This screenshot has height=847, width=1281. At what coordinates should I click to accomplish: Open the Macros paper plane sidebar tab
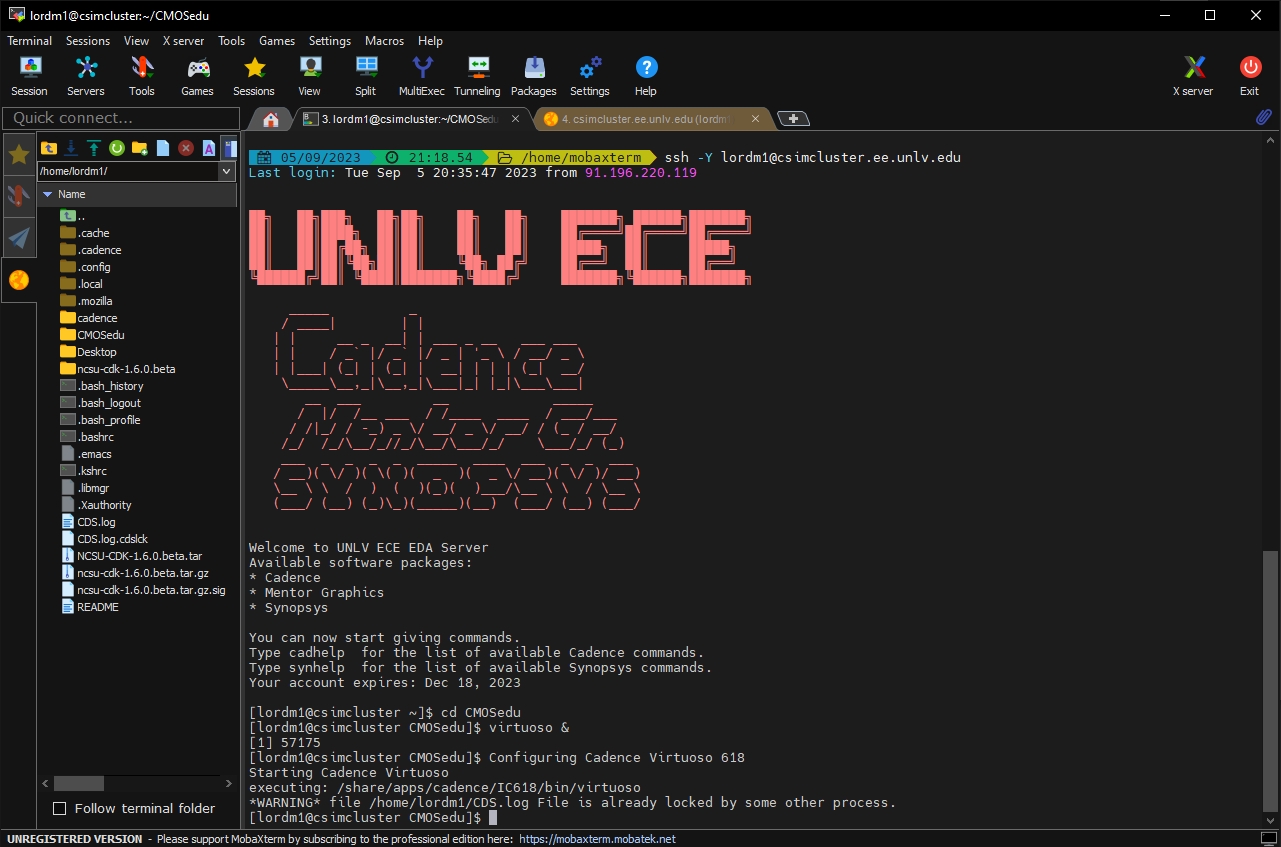(x=19, y=238)
